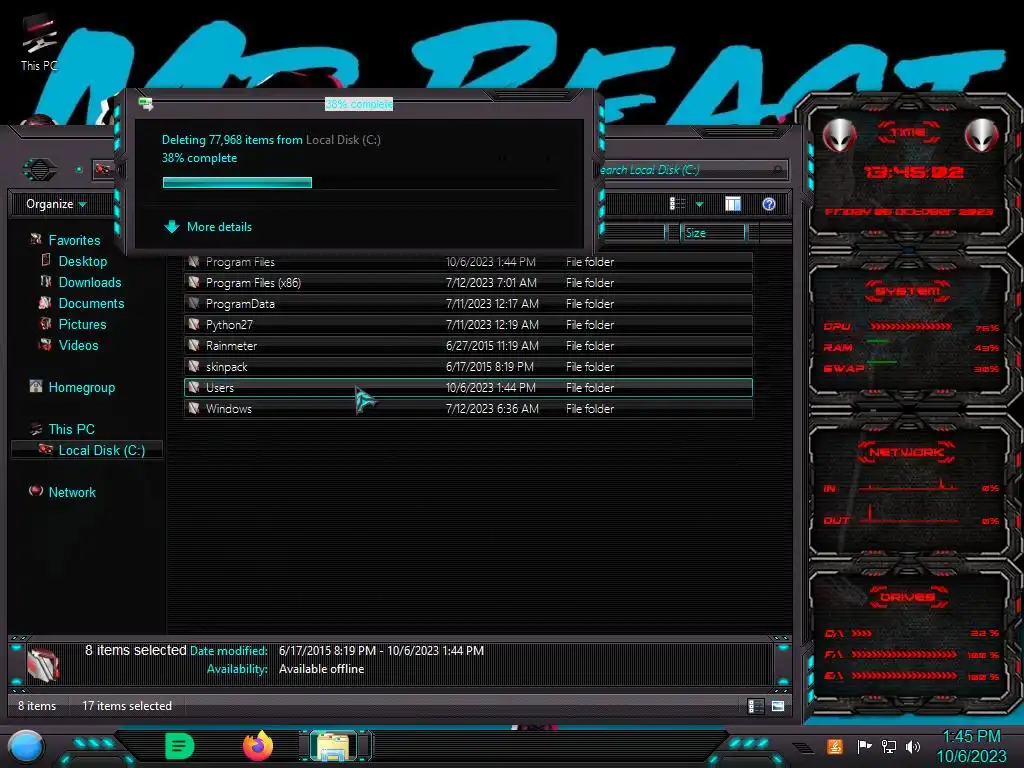Click the search magnifier icon

click(x=777, y=170)
